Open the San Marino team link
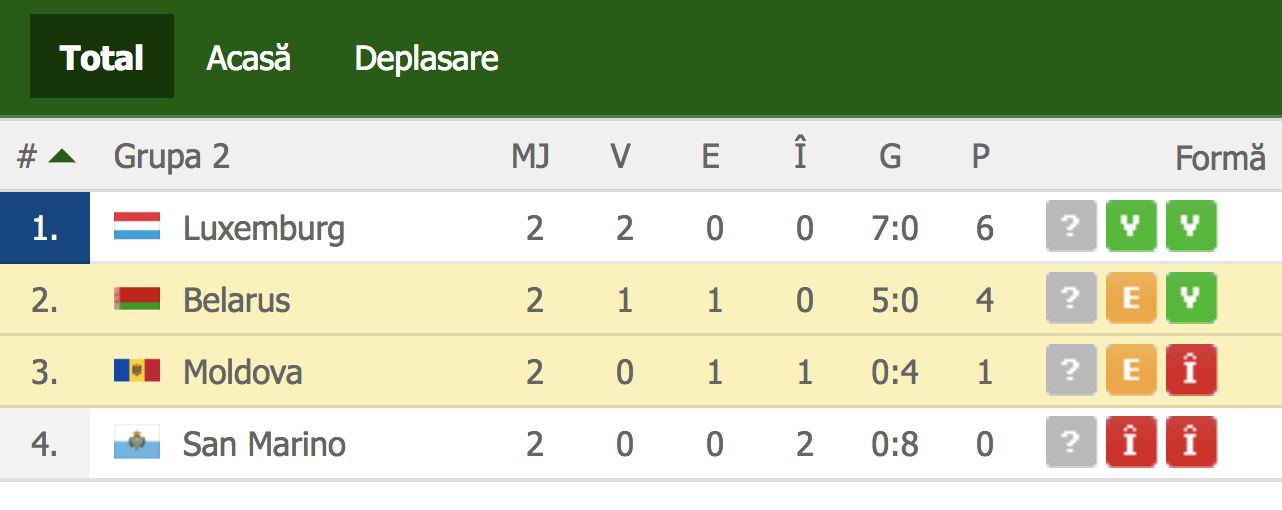This screenshot has height=510, width=1282. (264, 443)
